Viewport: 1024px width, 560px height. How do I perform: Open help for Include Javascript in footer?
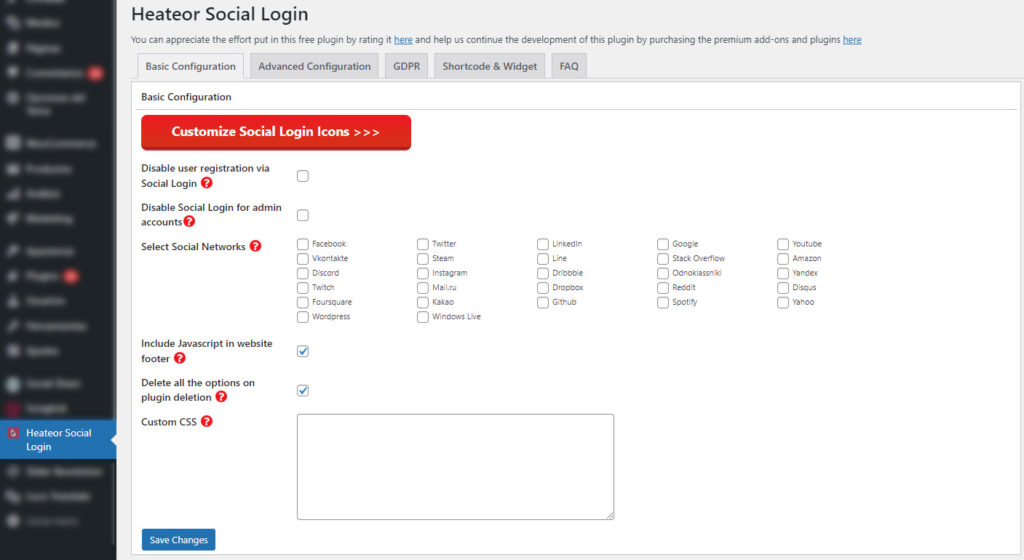click(180, 358)
